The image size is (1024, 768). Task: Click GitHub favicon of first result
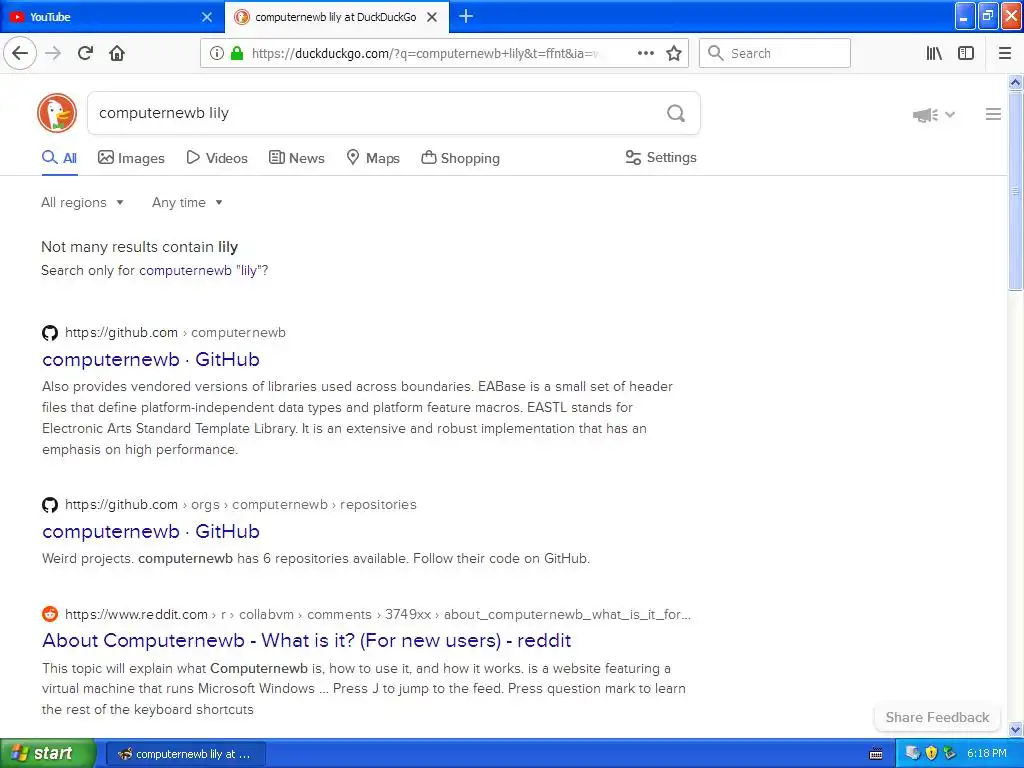click(50, 333)
